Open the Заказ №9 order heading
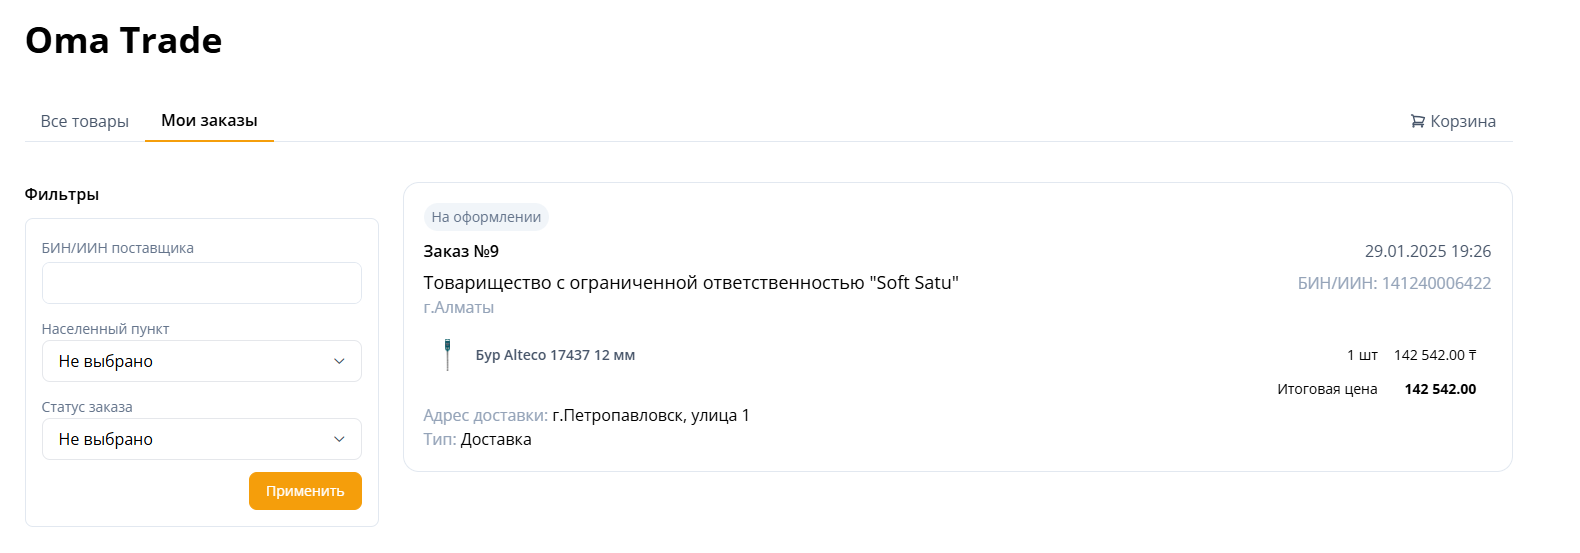1580x553 pixels. pos(461,251)
